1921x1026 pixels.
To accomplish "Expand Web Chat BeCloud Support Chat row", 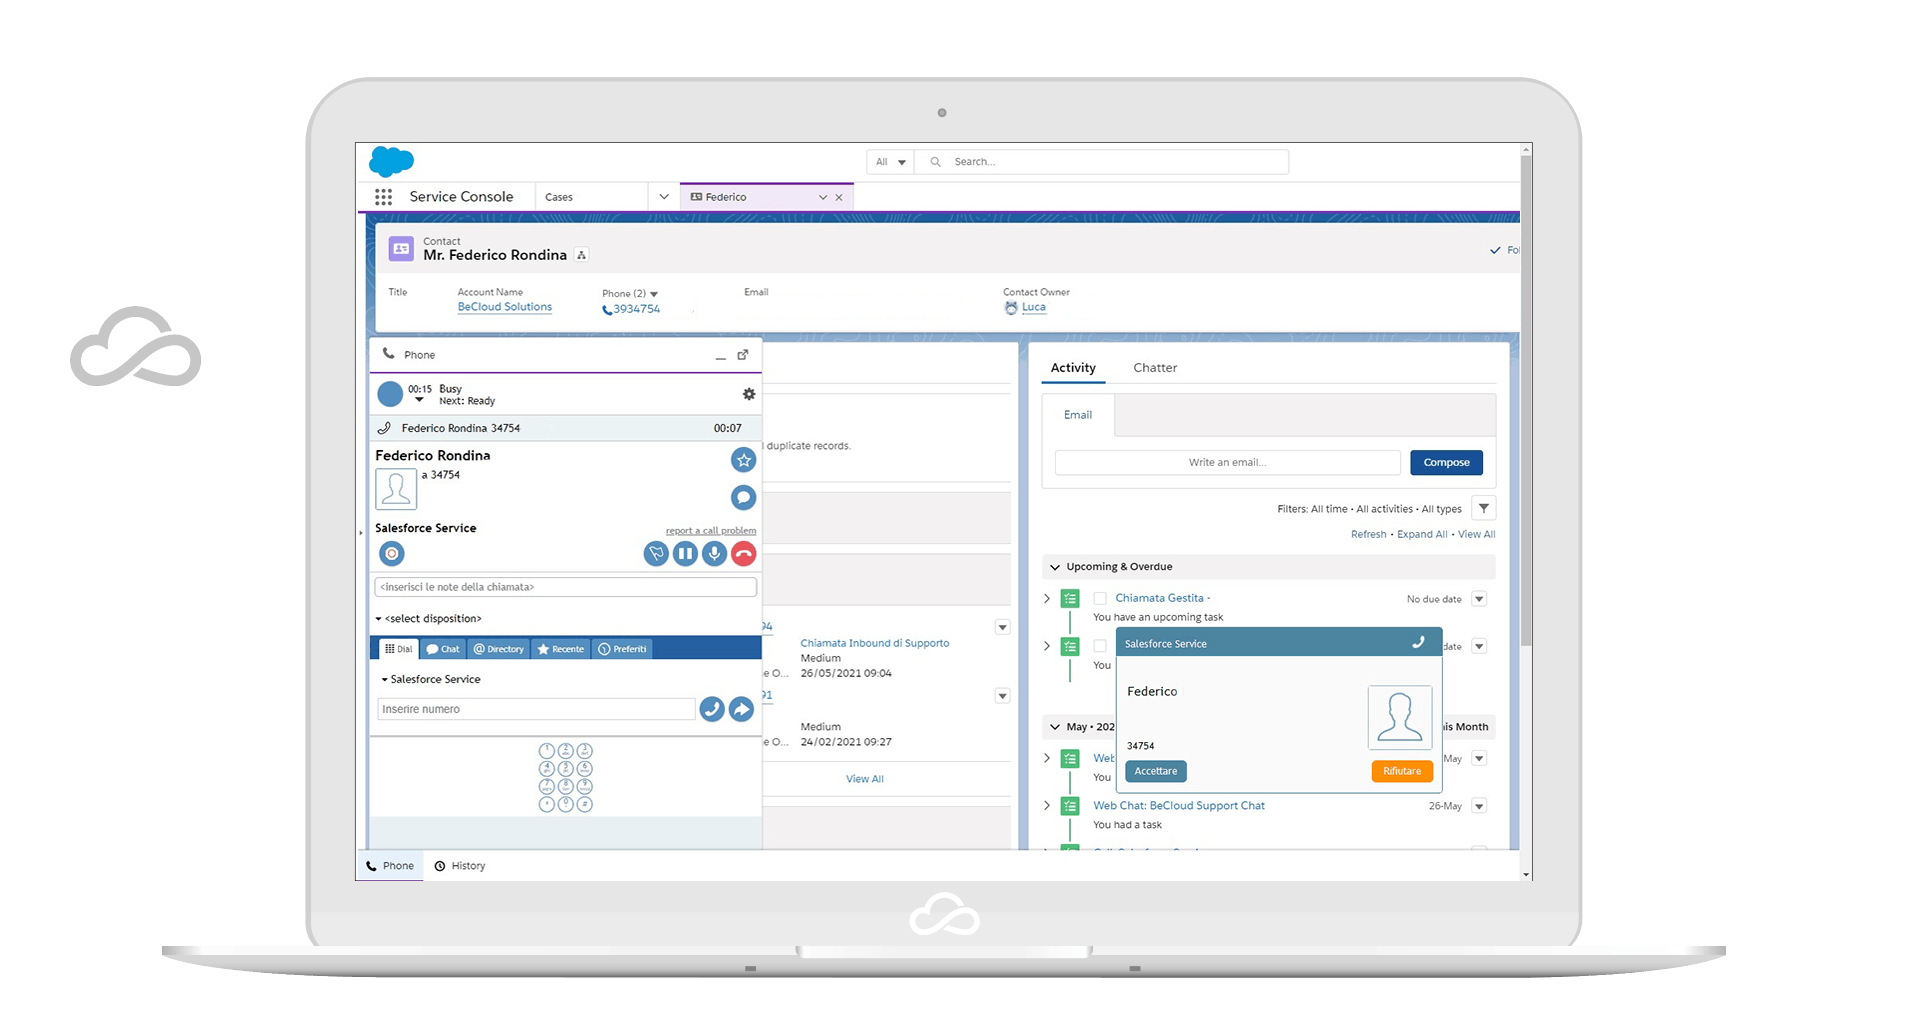I will 1047,806.
